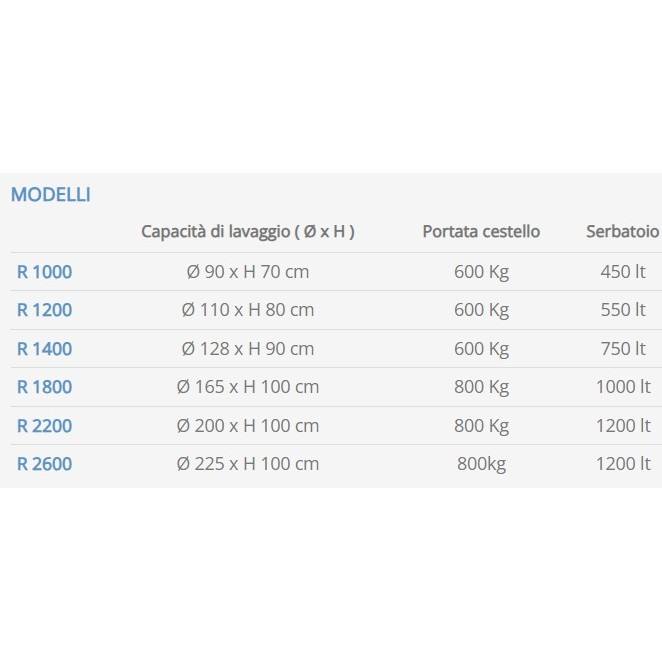Click the MODELLI heading
This screenshot has height=662, width=662.
50,195
